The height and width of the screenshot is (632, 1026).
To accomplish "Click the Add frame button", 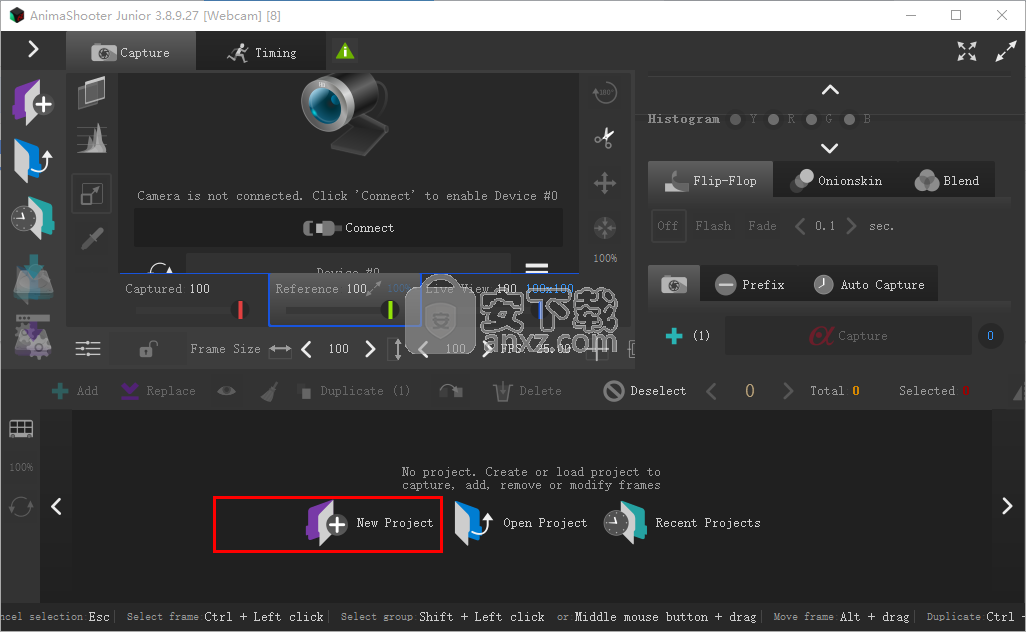I will click(x=75, y=391).
